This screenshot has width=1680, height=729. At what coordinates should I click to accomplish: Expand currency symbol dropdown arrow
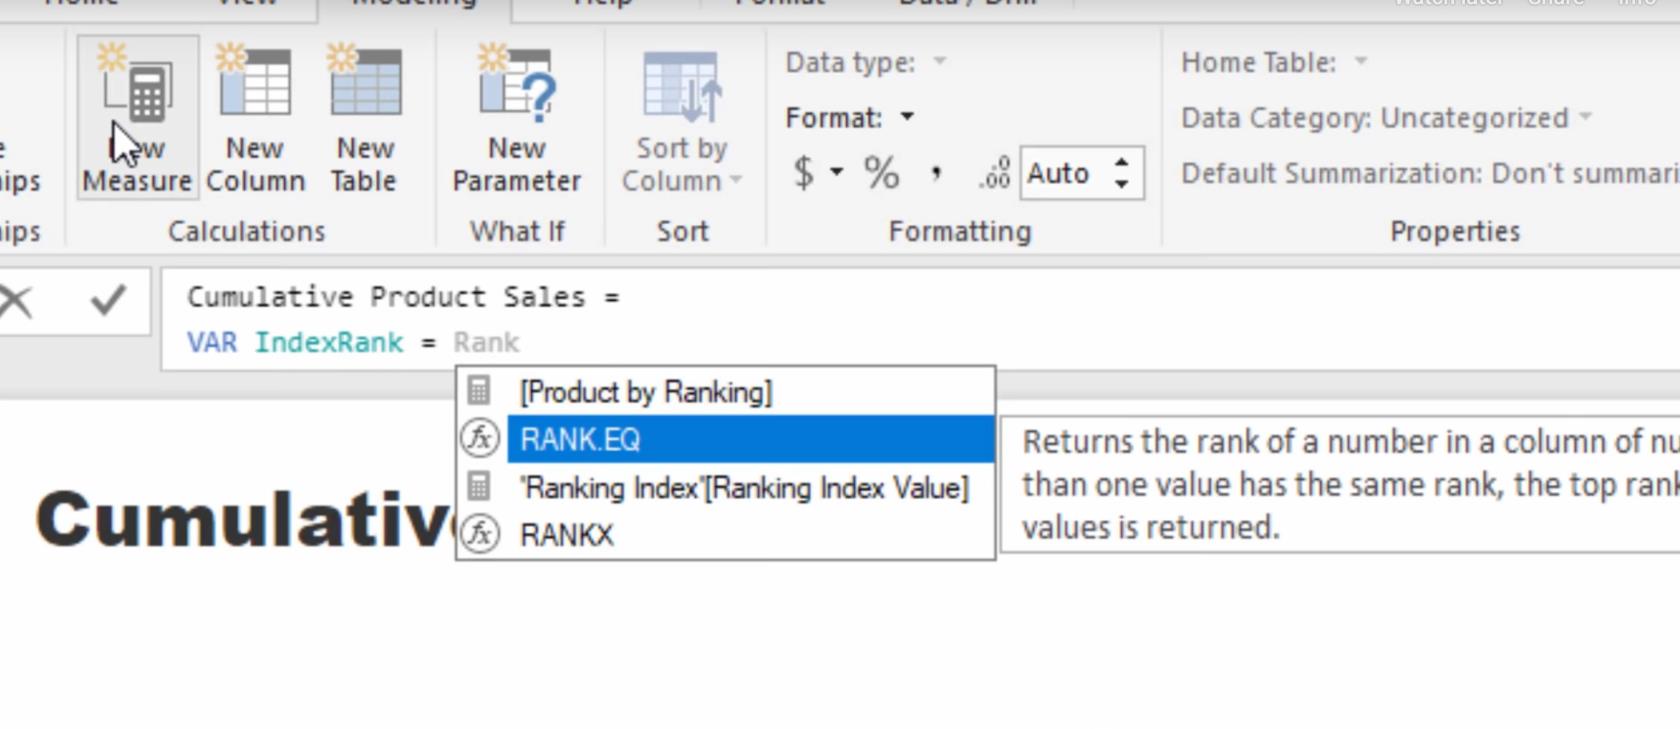click(x=837, y=173)
